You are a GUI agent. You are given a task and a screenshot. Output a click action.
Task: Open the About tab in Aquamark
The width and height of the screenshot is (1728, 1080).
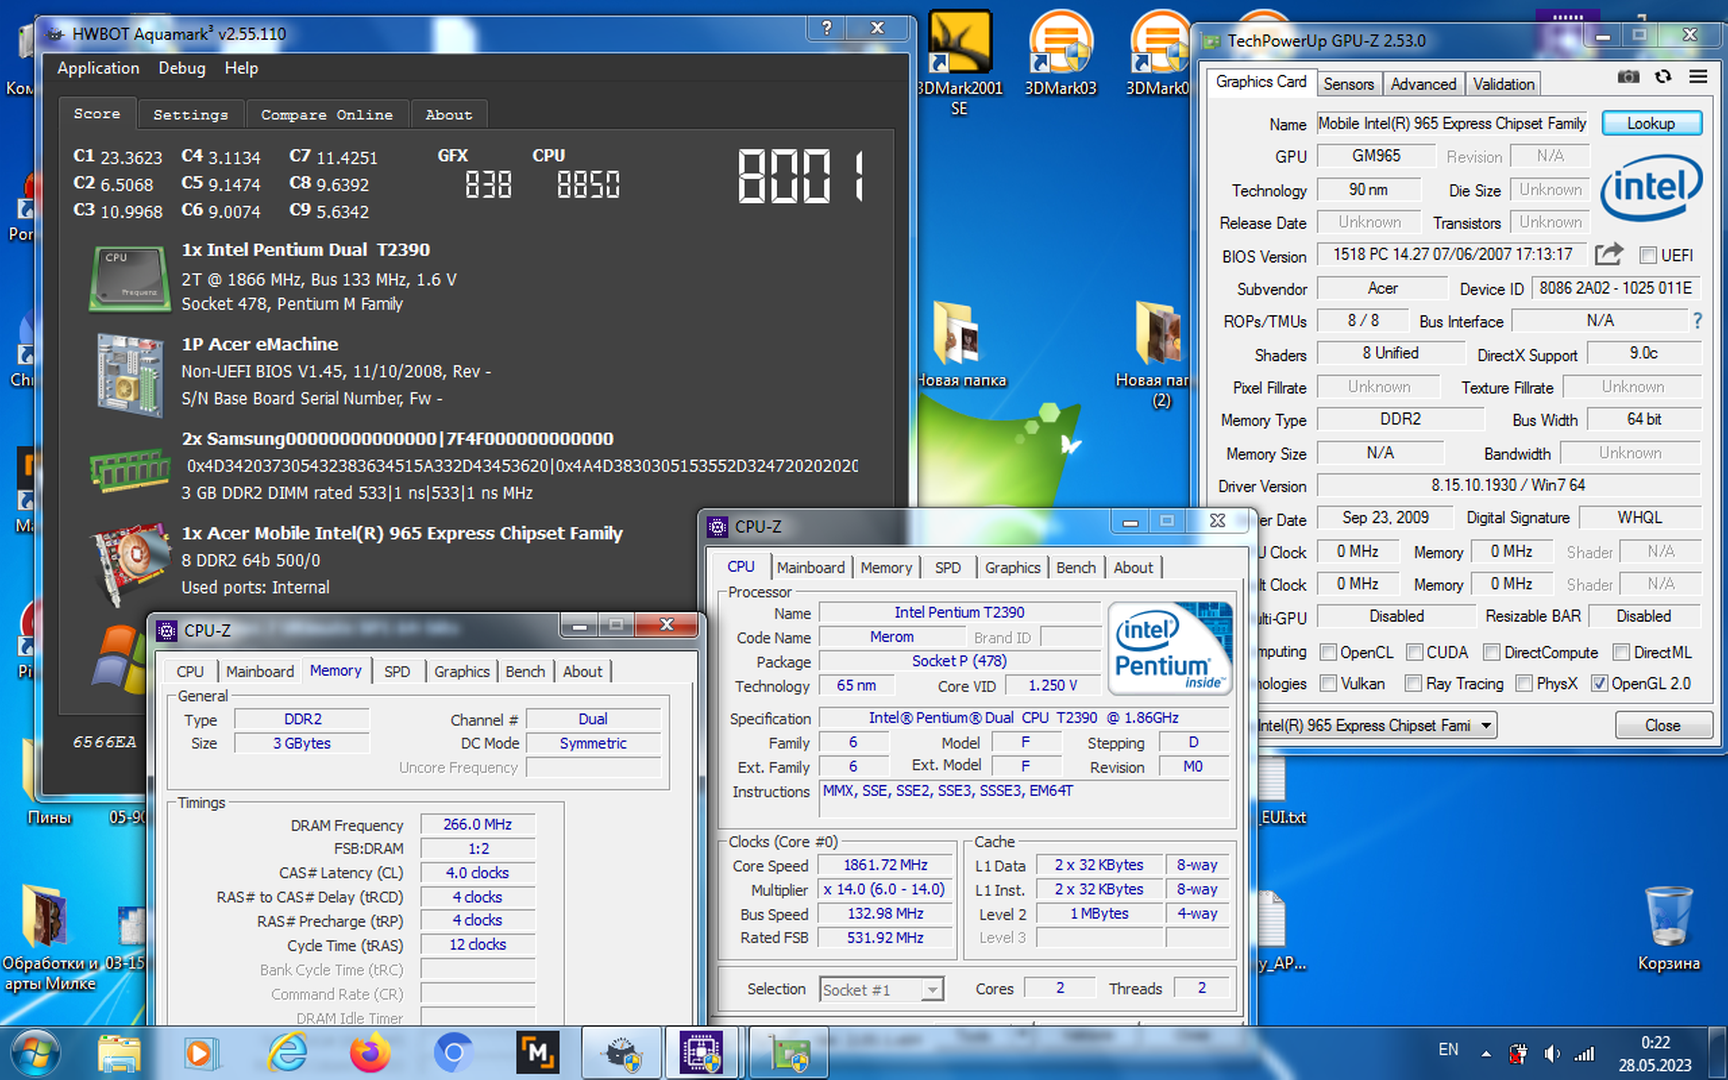coord(449,115)
